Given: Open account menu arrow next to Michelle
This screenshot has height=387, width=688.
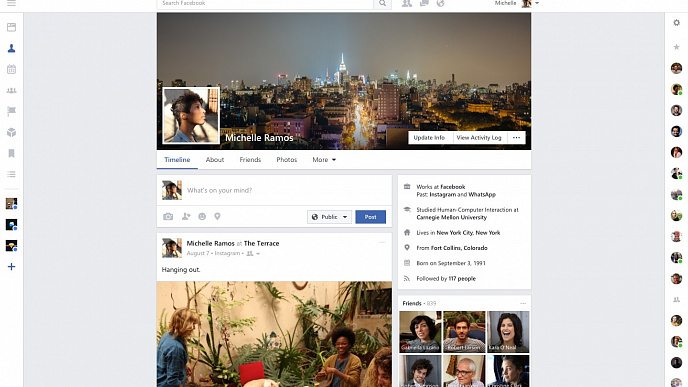Looking at the screenshot, I should [537, 4].
